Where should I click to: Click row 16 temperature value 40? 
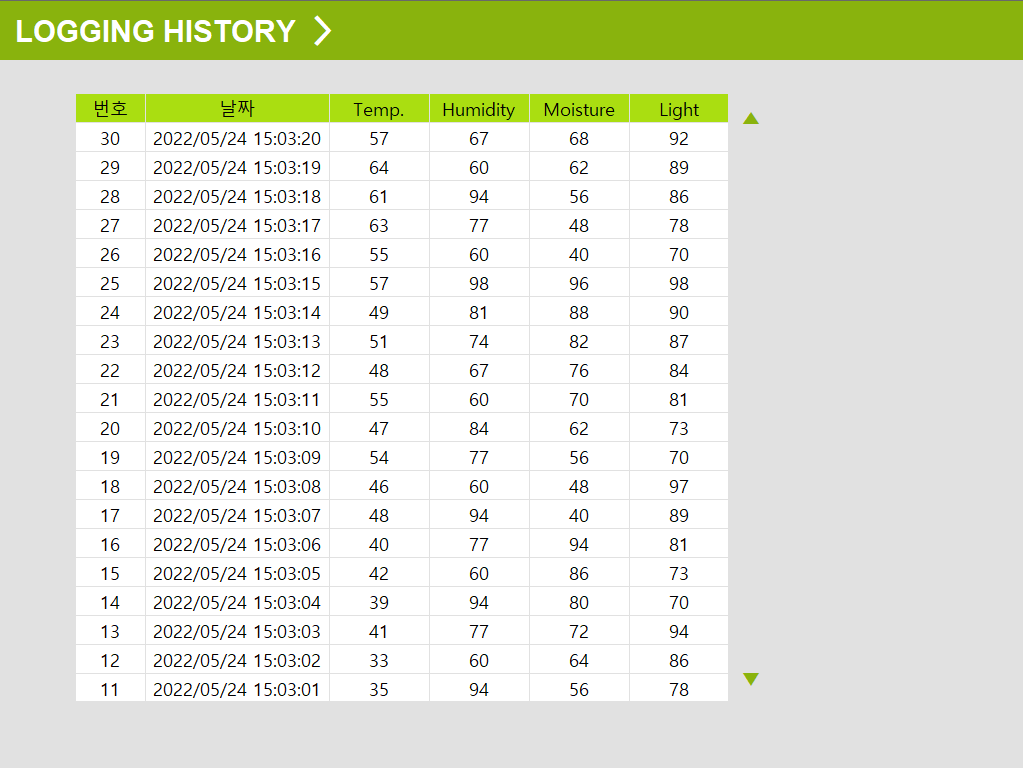click(x=379, y=545)
